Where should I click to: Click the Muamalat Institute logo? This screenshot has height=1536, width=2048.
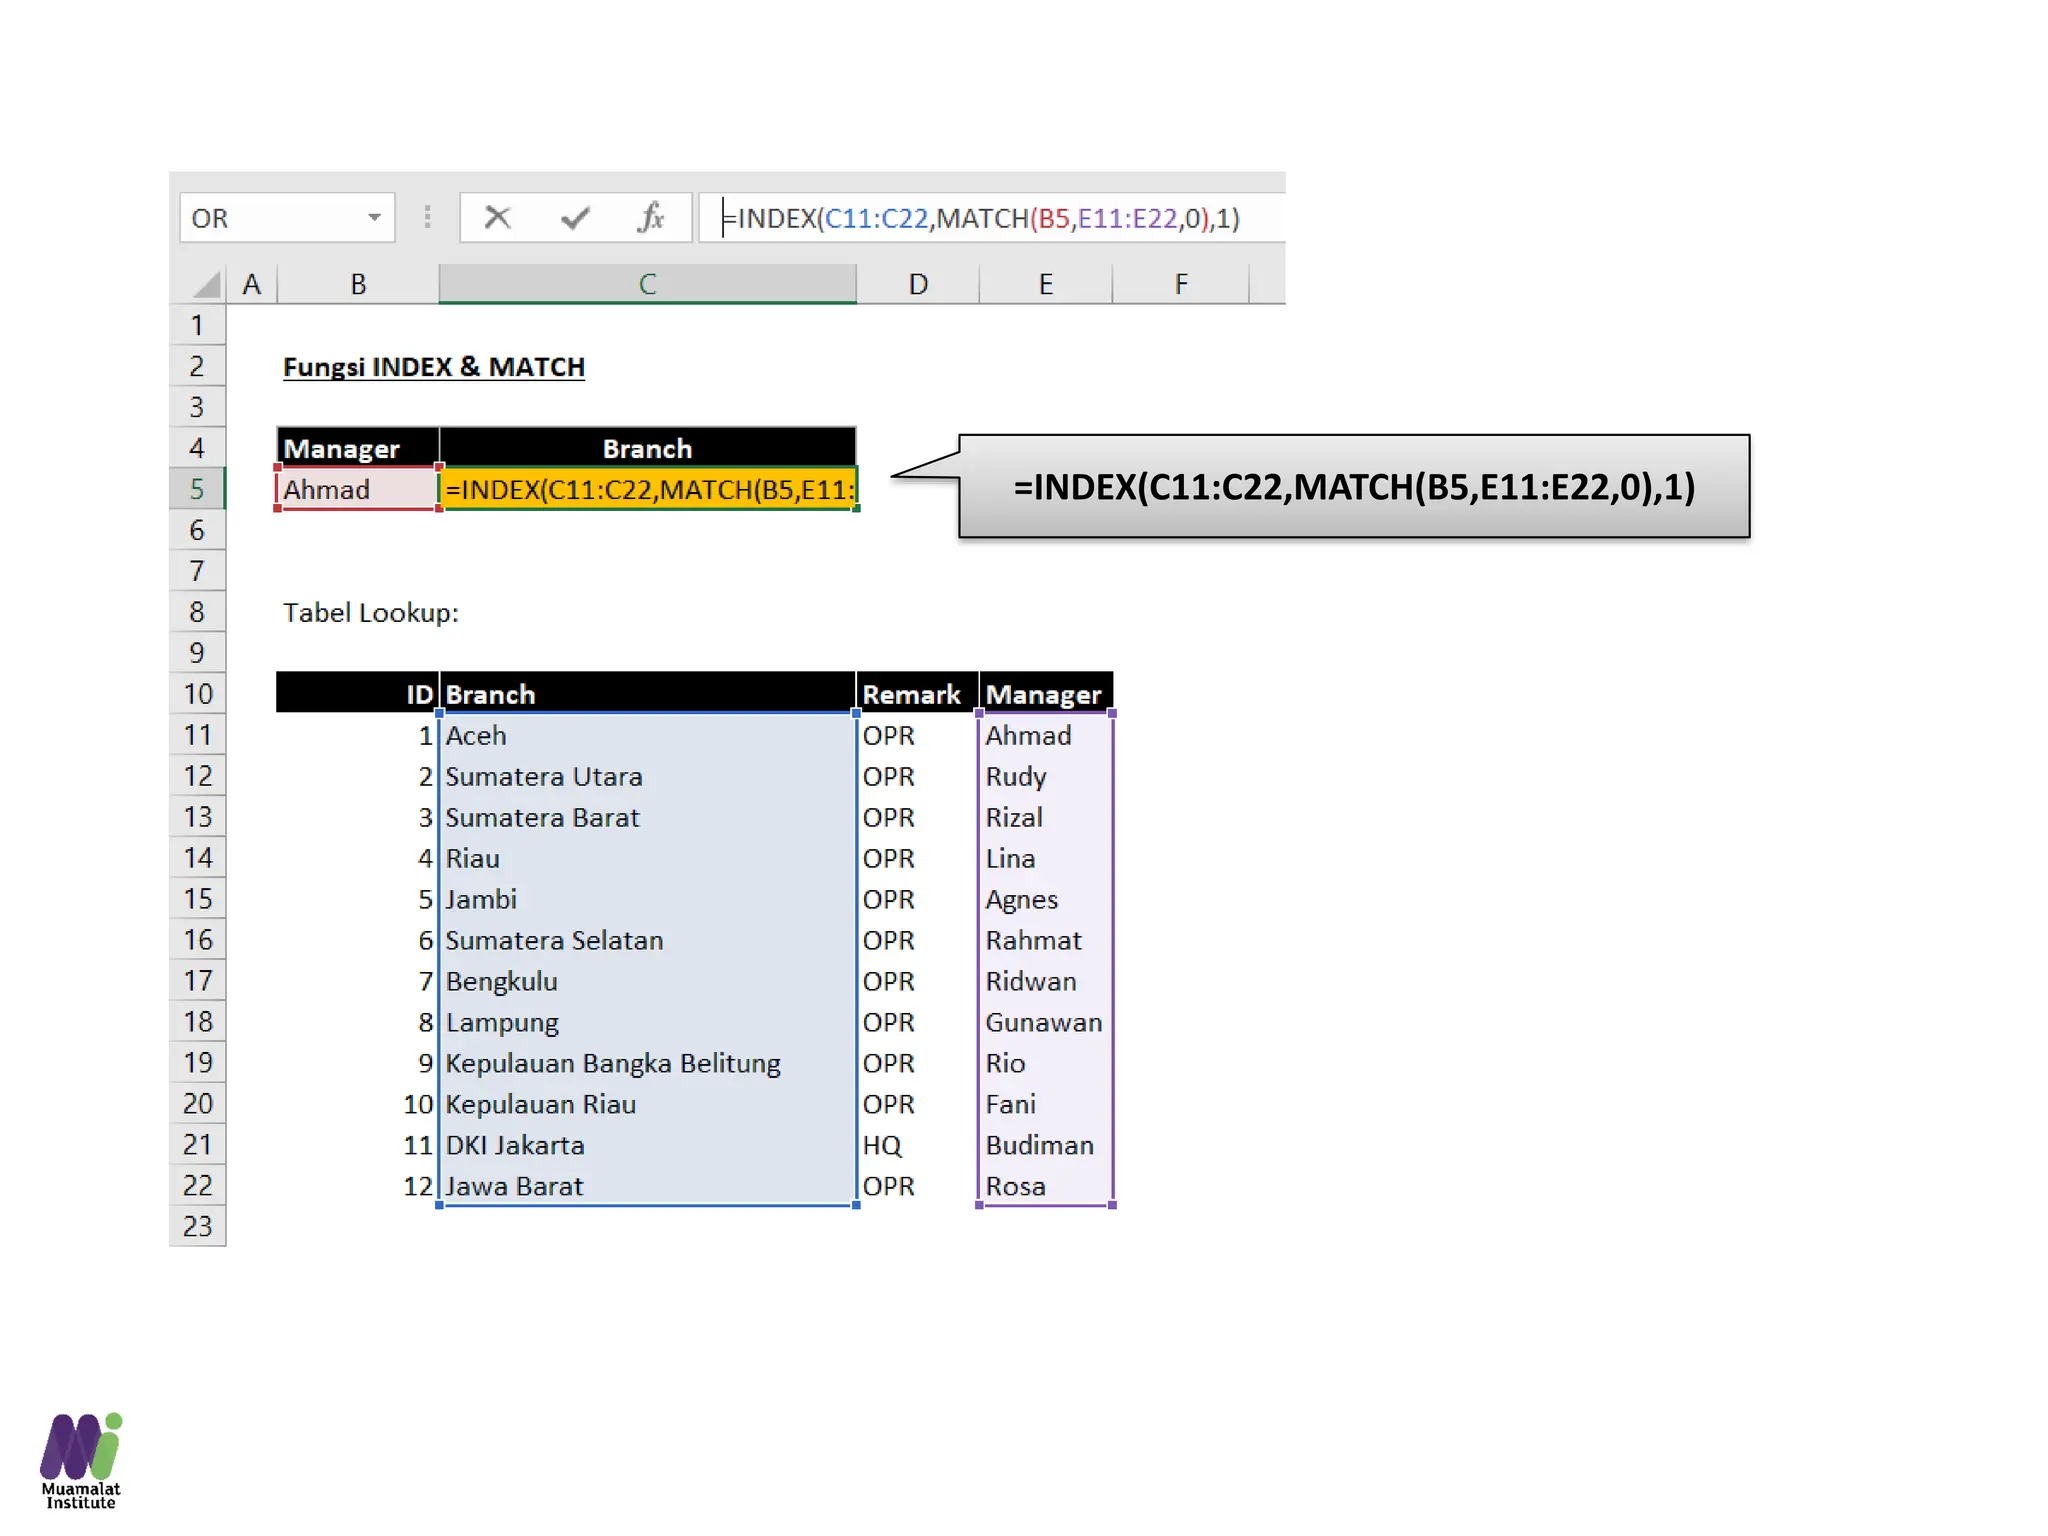(81, 1460)
